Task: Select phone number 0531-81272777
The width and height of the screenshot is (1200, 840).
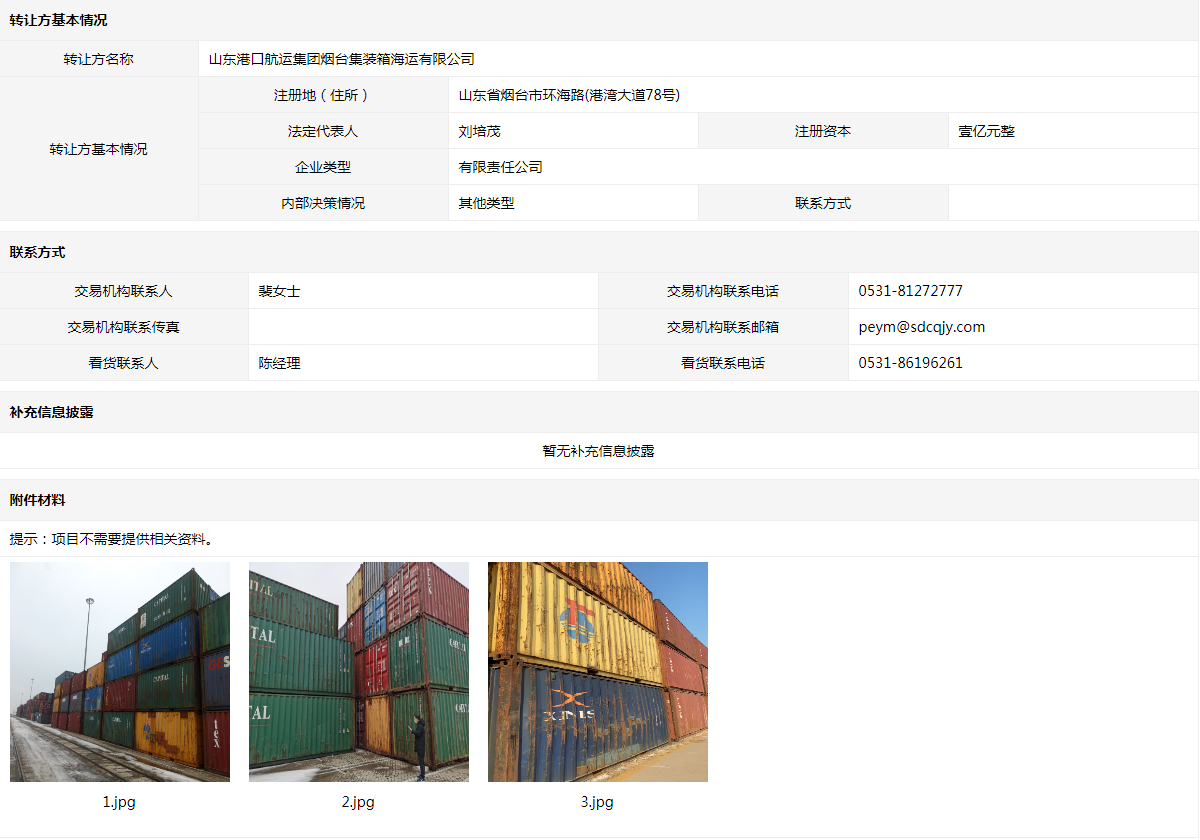Action: (x=911, y=291)
